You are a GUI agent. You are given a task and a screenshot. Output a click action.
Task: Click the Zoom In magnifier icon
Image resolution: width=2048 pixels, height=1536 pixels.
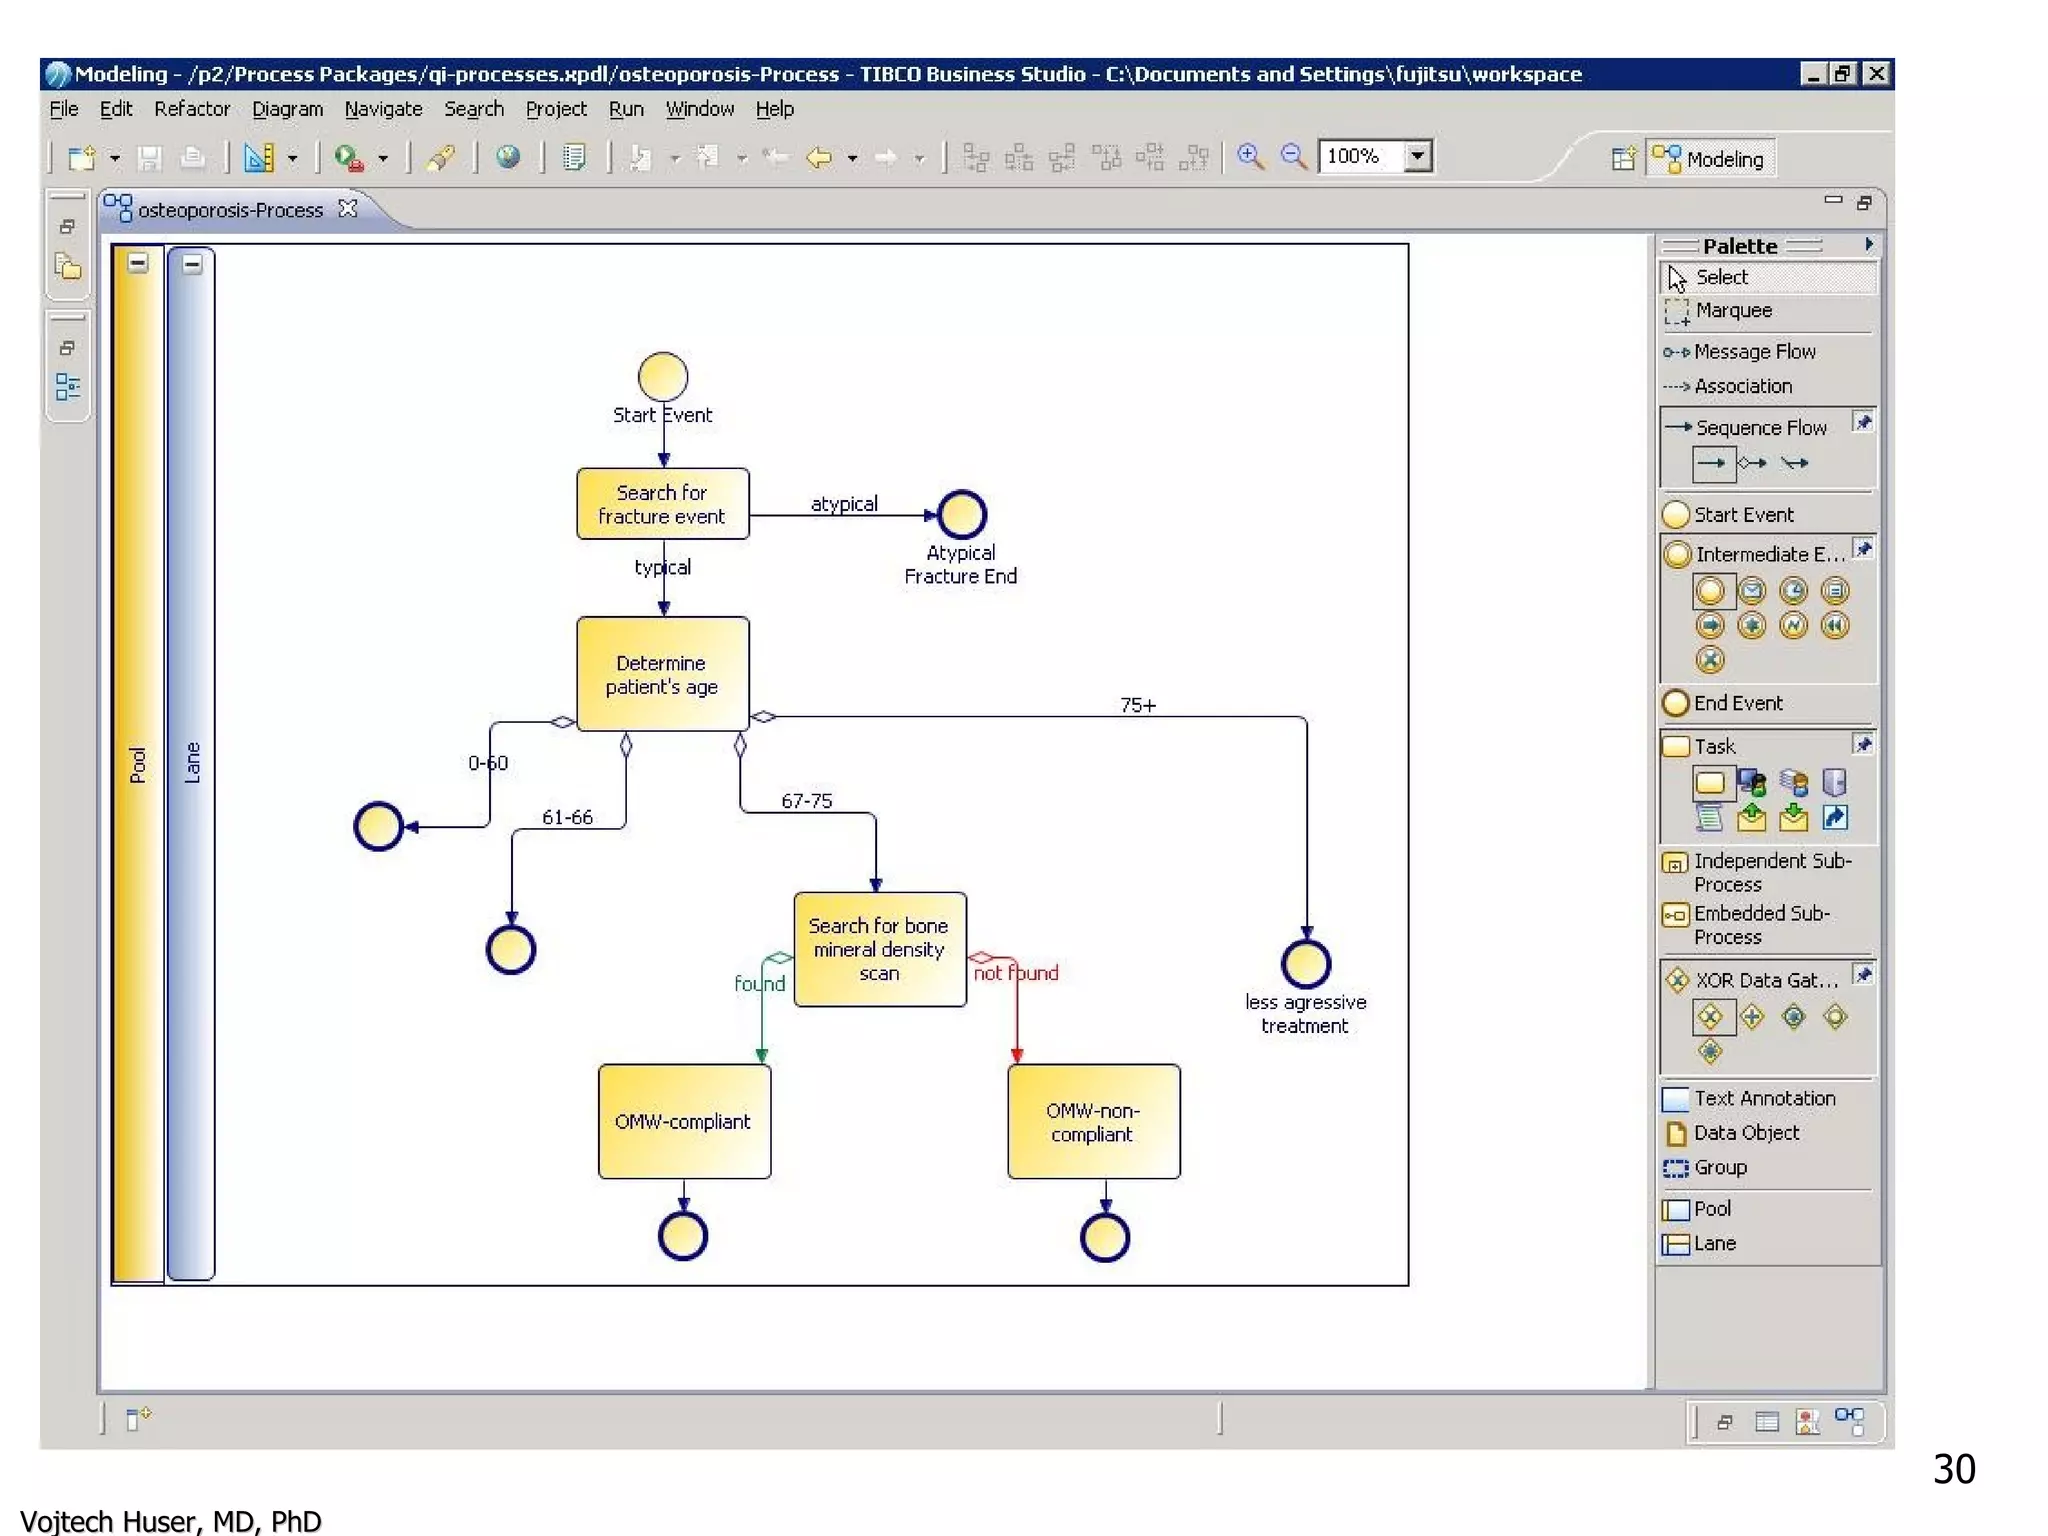click(1249, 156)
